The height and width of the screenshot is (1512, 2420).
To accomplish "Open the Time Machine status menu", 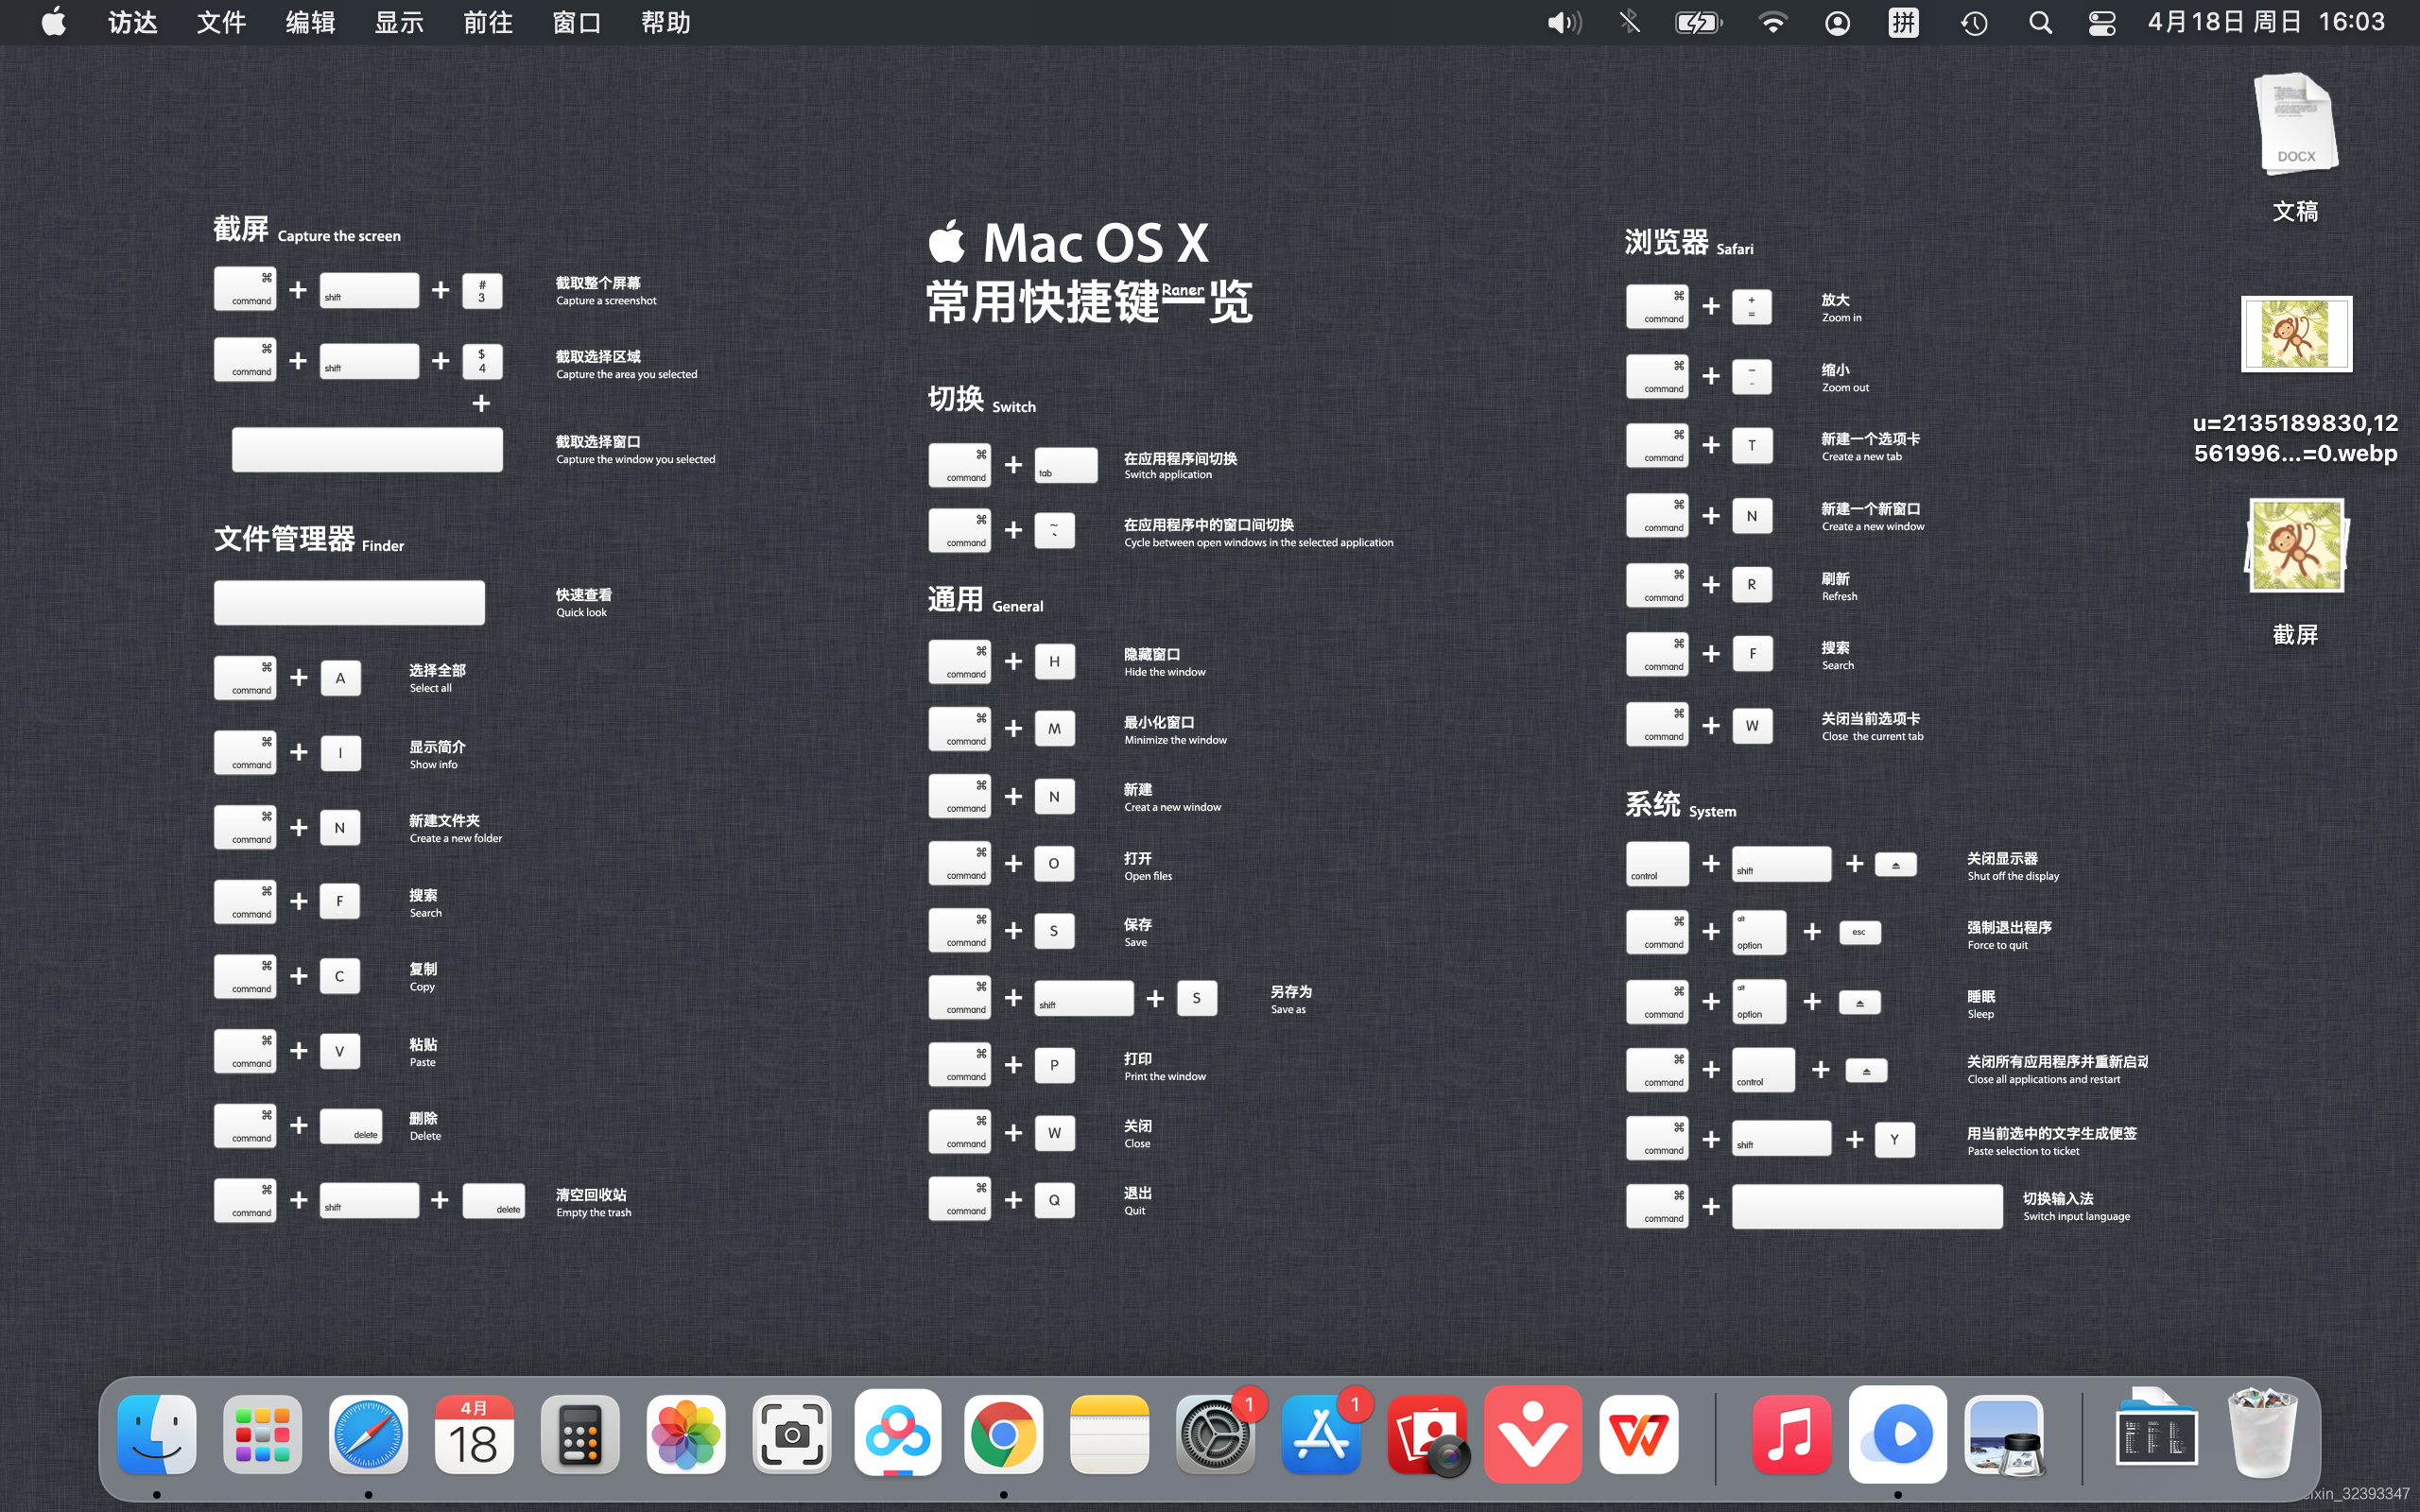I will [x=1973, y=22].
